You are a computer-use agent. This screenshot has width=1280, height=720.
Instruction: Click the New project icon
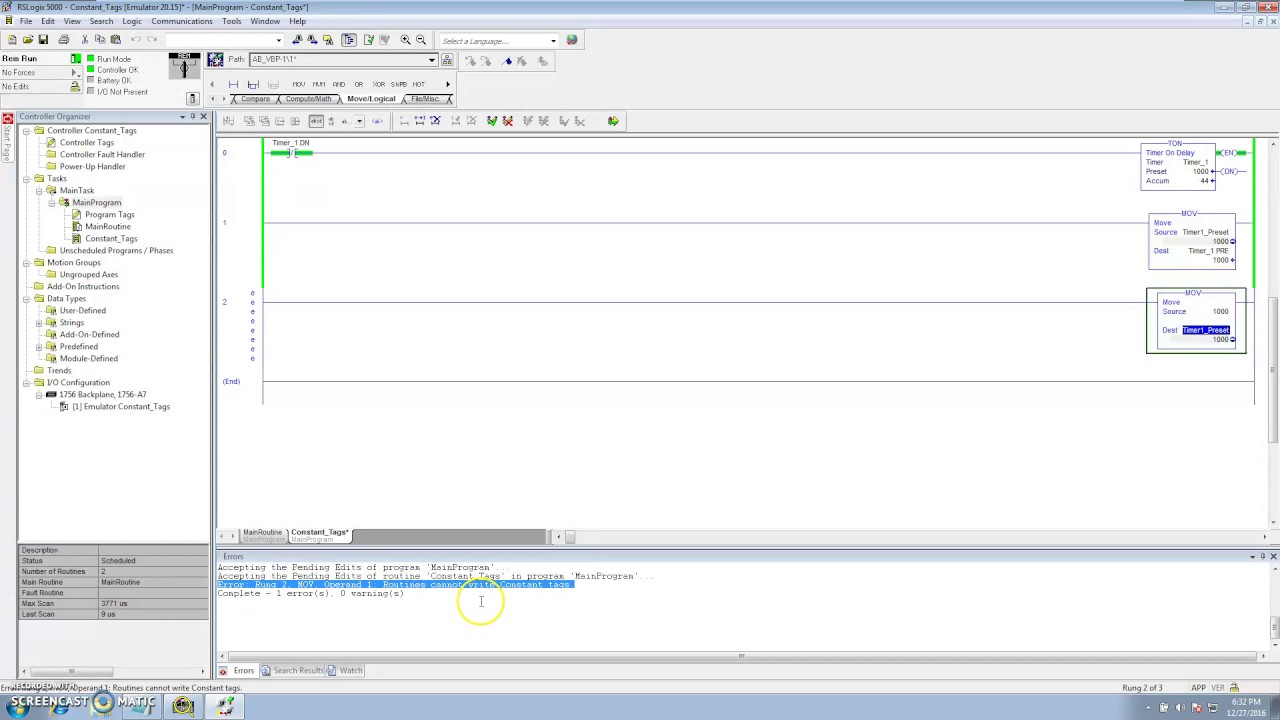tap(11, 40)
